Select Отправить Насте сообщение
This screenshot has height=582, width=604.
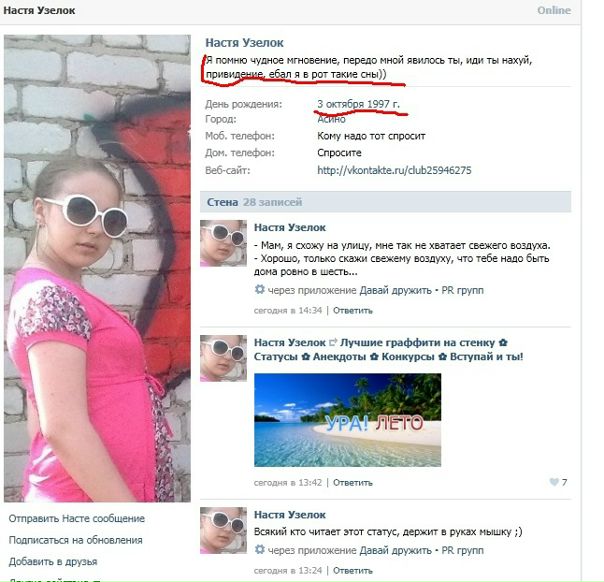[x=77, y=518]
